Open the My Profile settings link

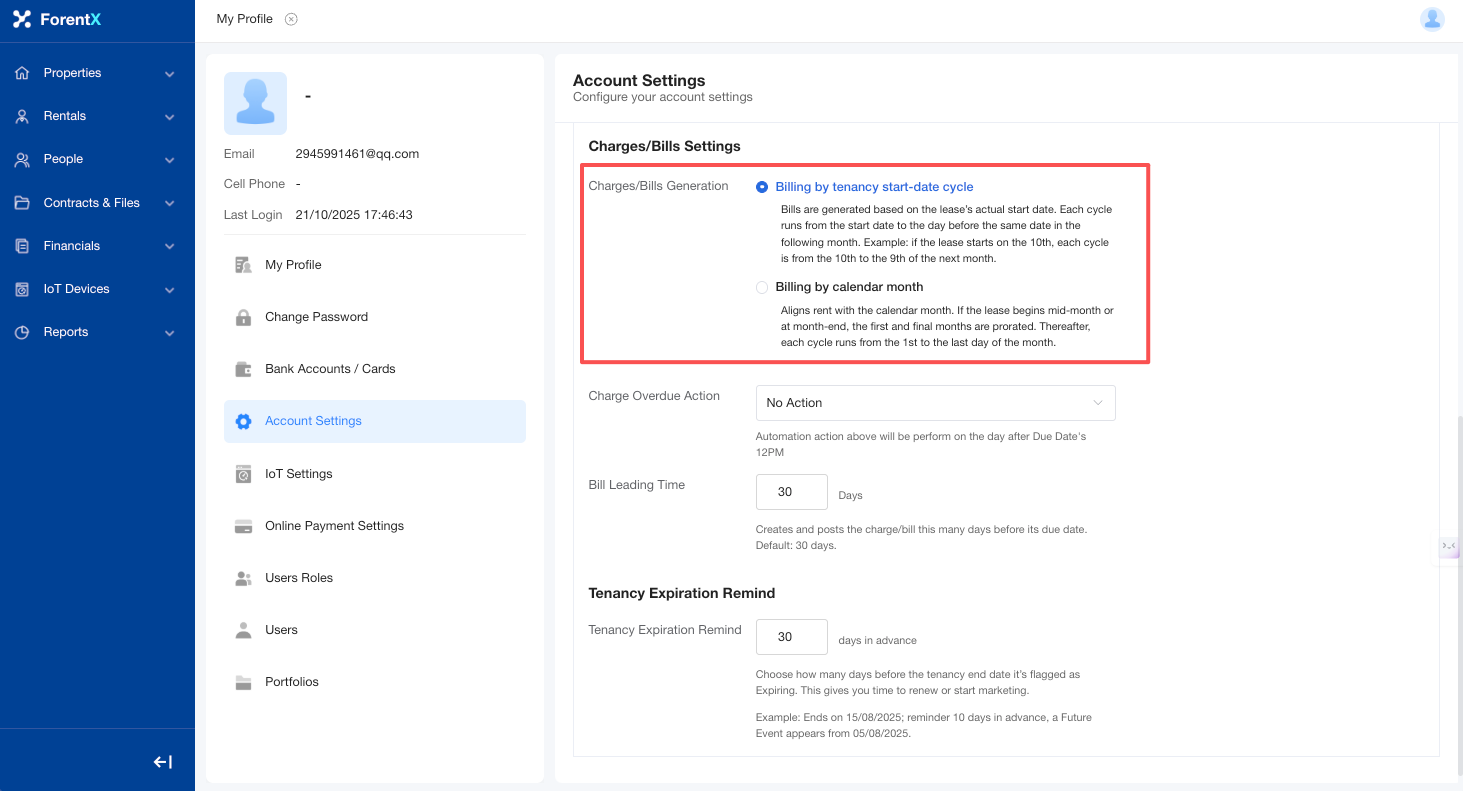point(293,265)
